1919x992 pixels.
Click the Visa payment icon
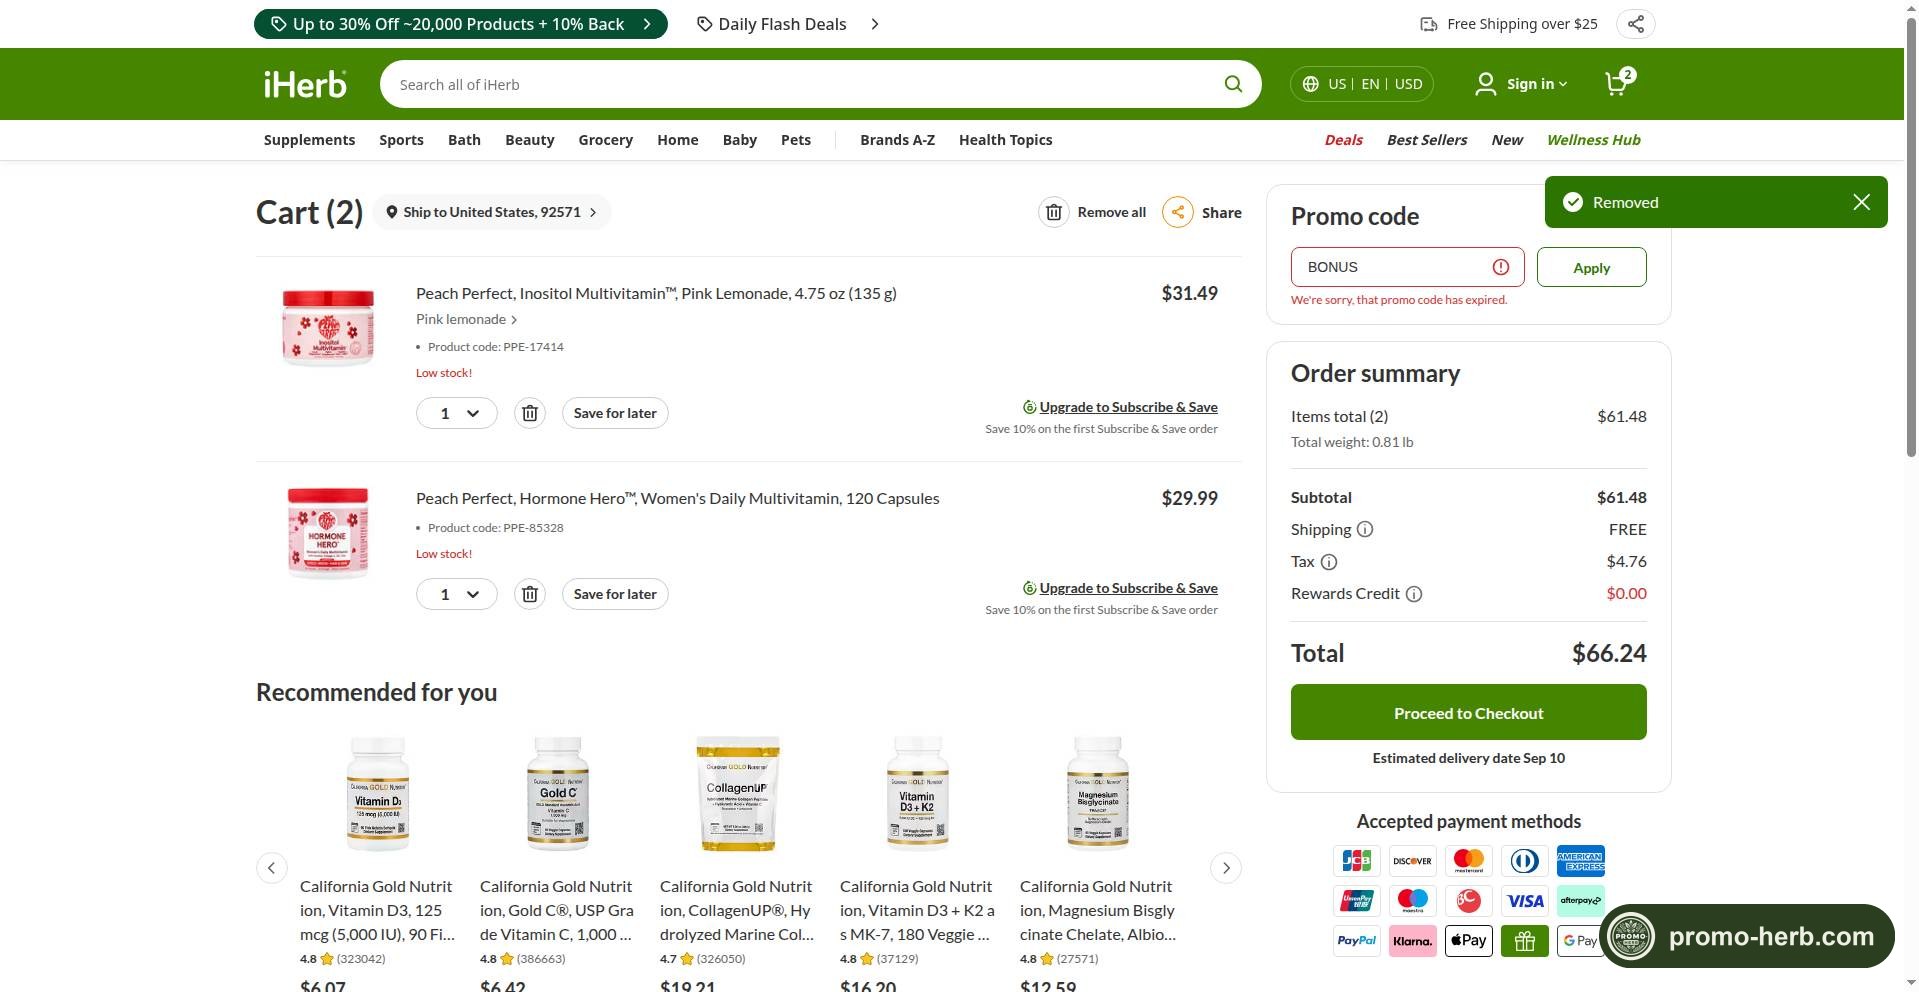[x=1525, y=901]
